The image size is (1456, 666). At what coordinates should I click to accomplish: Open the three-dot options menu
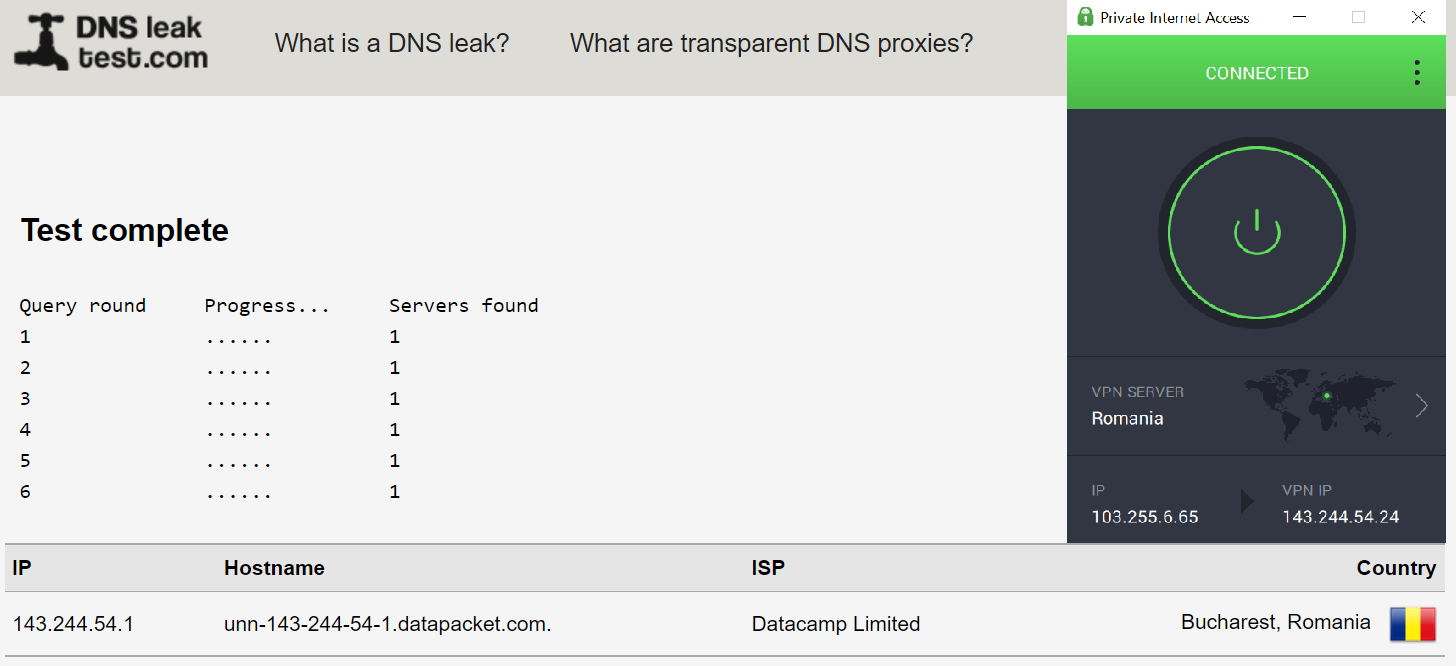(x=1417, y=73)
